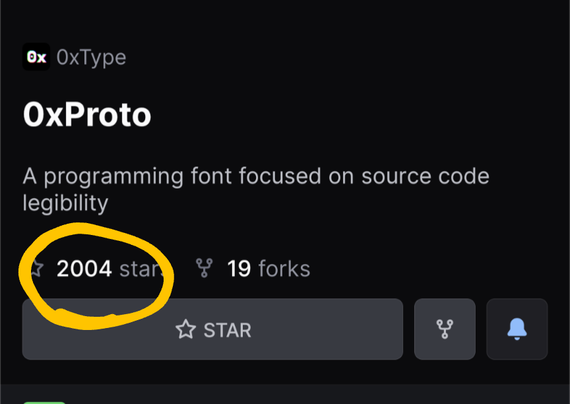Viewport: 570px width, 404px height.
Task: Click the 'forks' label text
Action: [284, 269]
